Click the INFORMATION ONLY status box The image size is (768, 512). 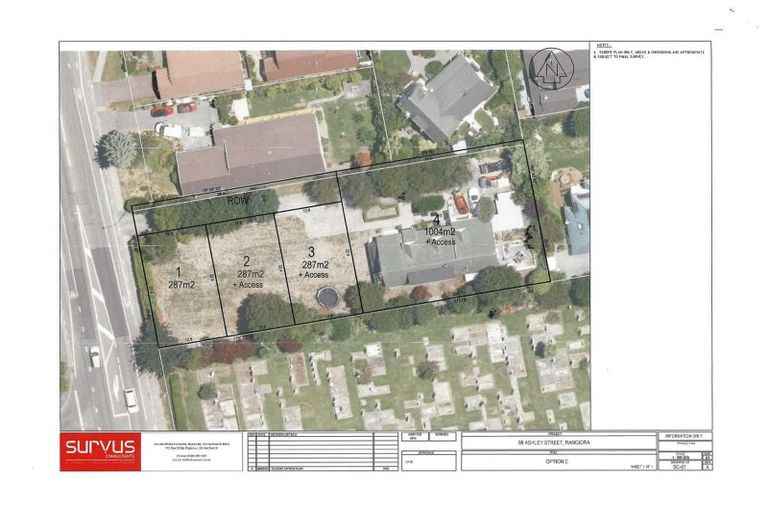click(685, 436)
